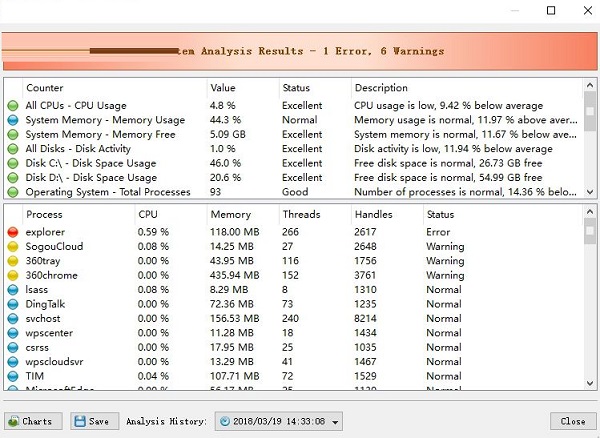The image size is (600, 438).
Task: Sort processes by the CPU column header
Action: tap(148, 214)
